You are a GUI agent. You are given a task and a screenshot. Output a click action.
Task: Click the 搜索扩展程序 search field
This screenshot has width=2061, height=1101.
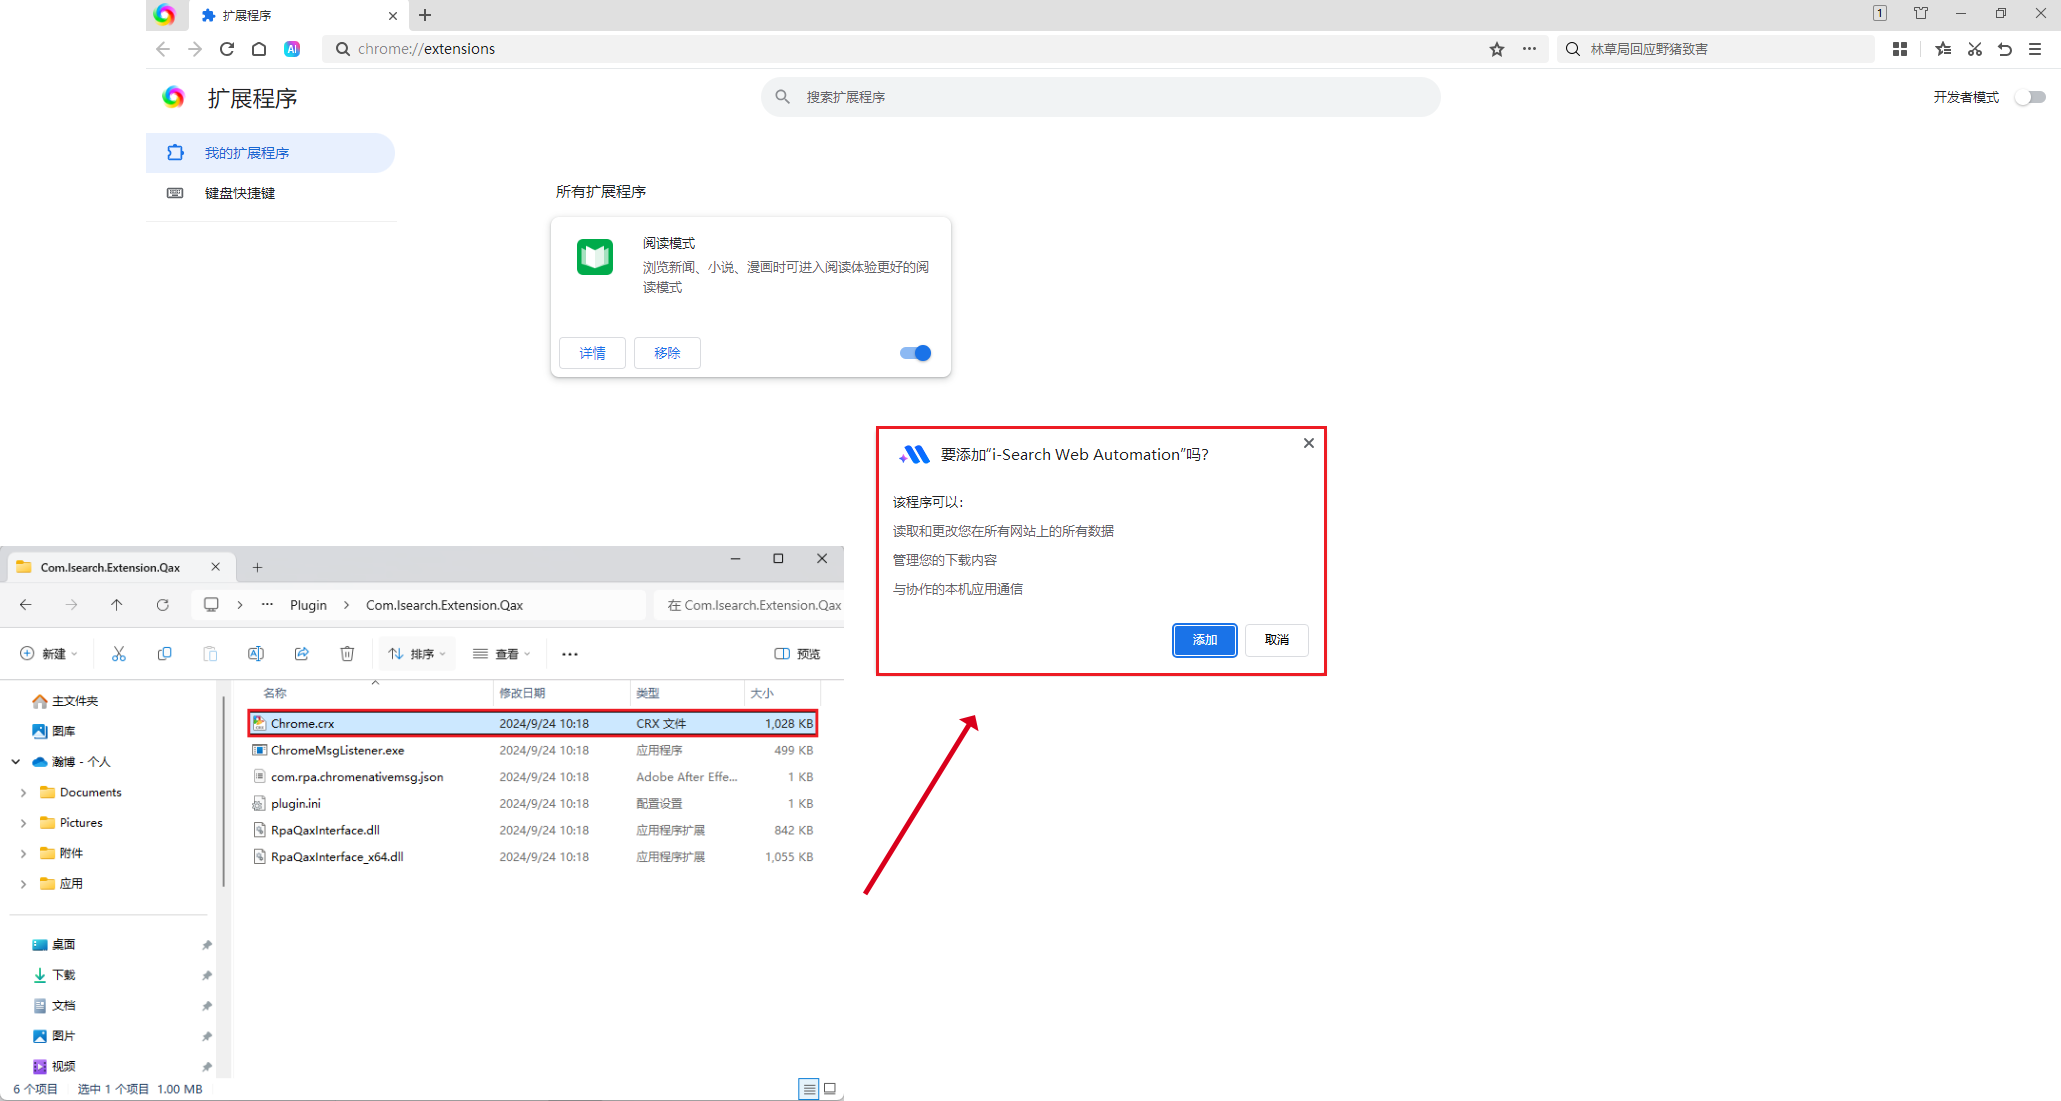(x=1100, y=97)
